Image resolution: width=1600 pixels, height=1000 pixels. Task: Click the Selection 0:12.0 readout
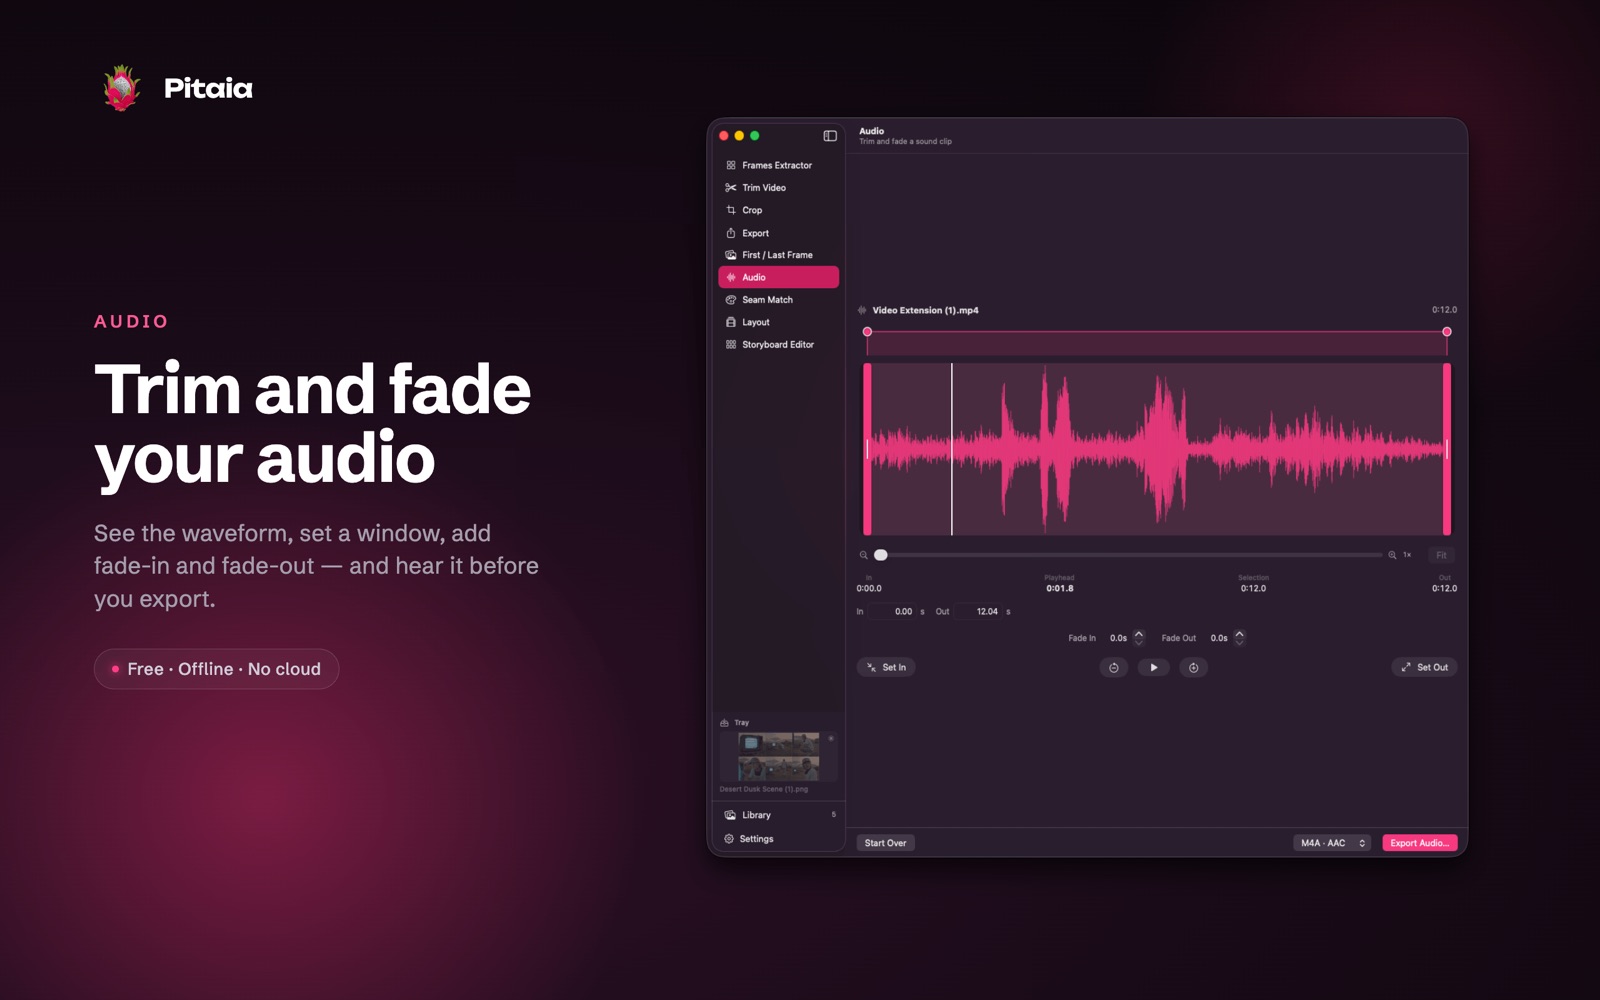(1253, 584)
